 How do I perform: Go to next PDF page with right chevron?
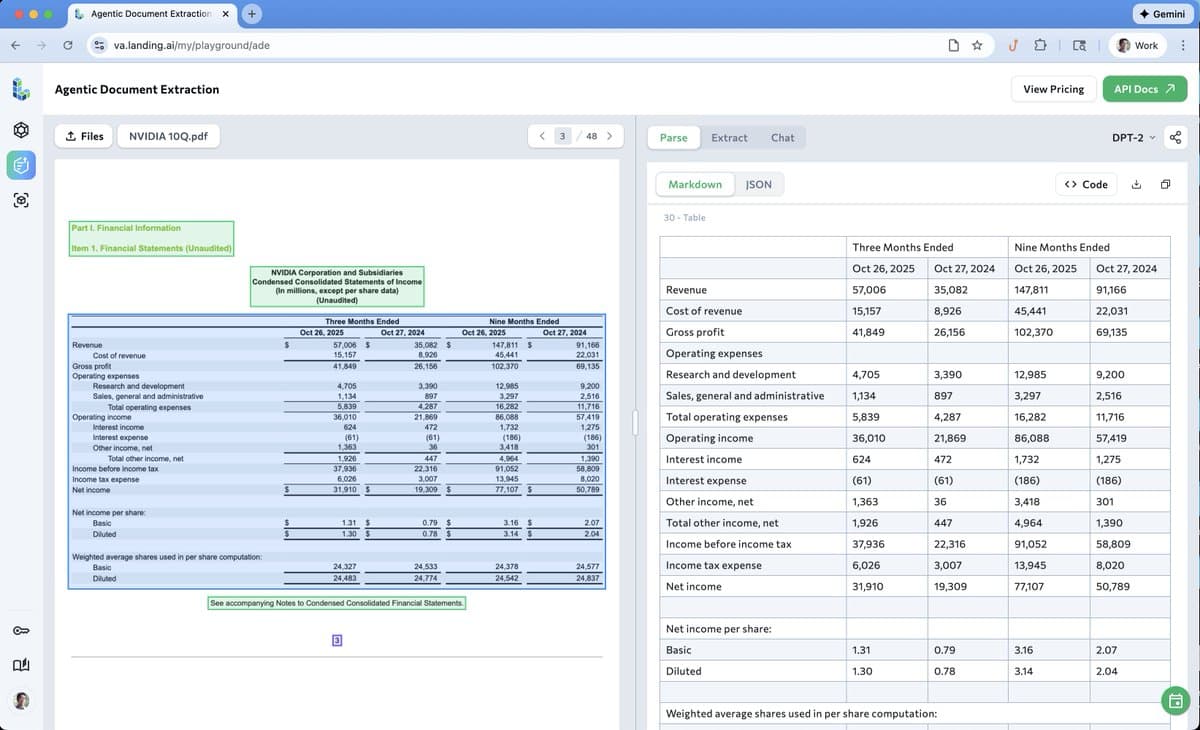tap(609, 136)
